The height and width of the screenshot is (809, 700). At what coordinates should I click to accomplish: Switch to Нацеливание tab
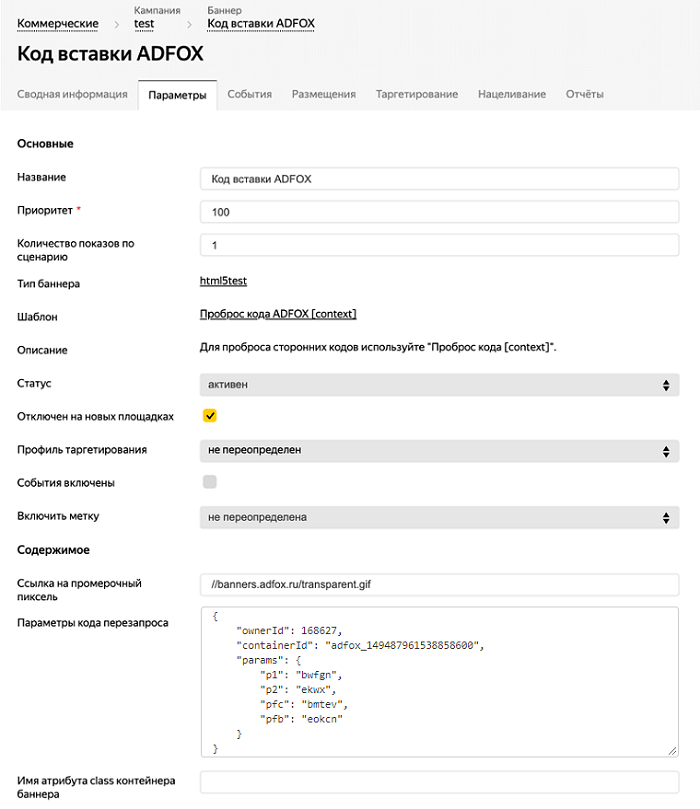point(511,94)
